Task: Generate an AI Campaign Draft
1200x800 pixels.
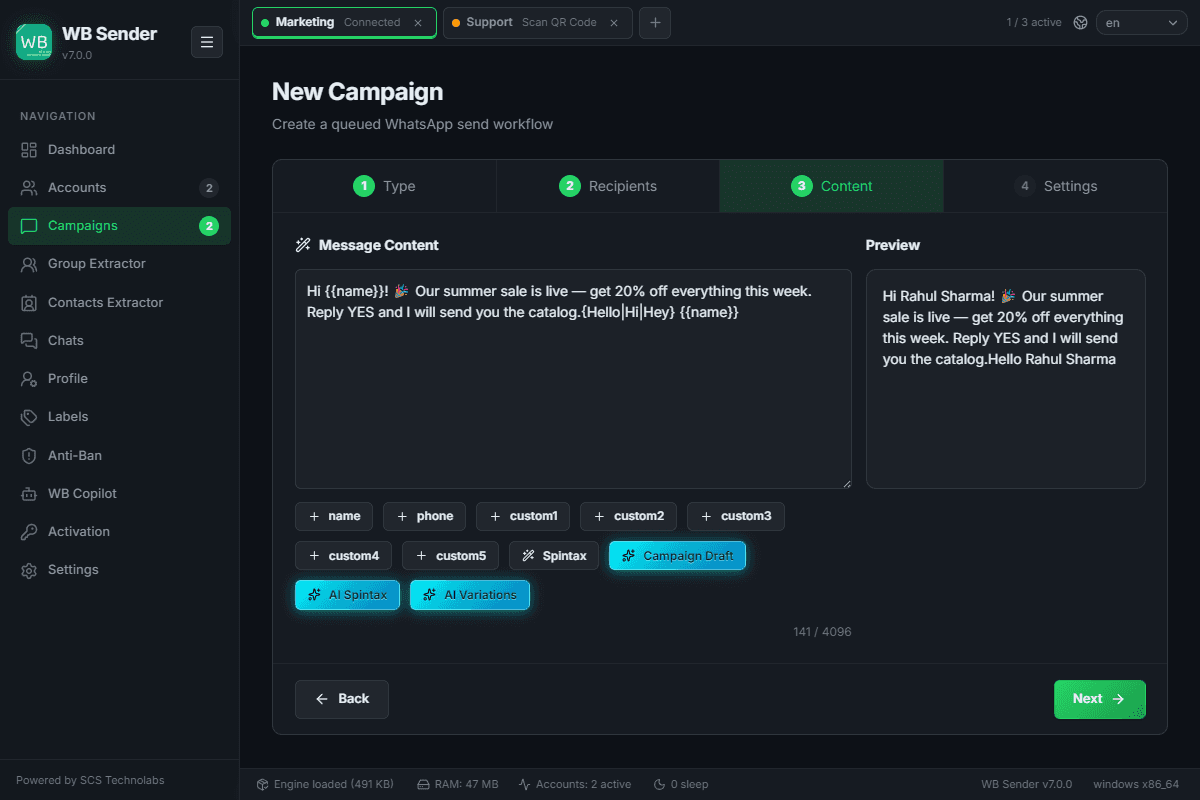Action: (677, 556)
